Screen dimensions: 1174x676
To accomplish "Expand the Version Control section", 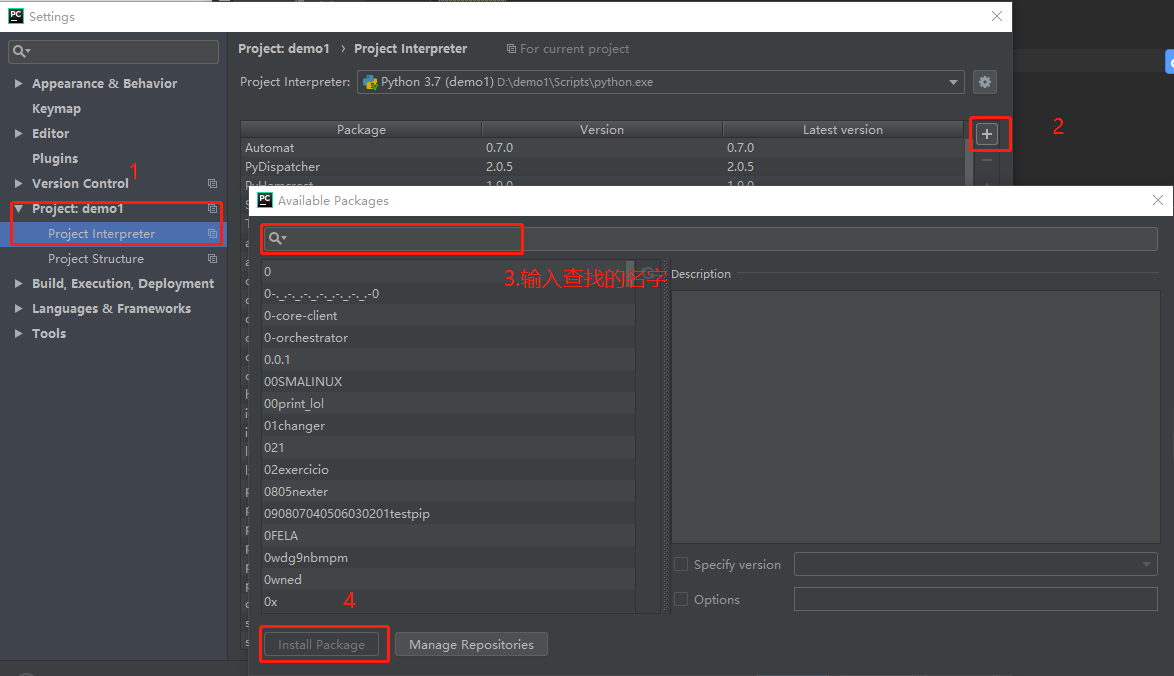I will point(18,183).
